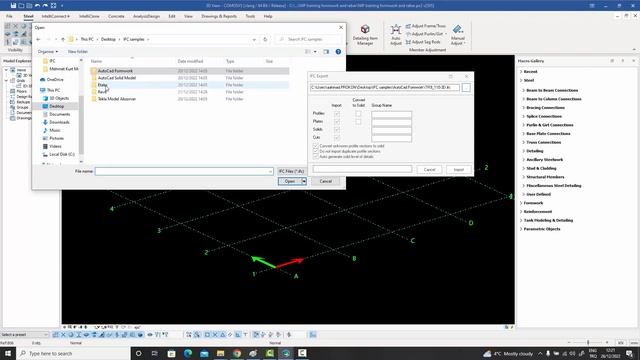Image resolution: width=640 pixels, height=360 pixels.
Task: Open the Organize dropdown menu
Action: [x=48, y=51]
